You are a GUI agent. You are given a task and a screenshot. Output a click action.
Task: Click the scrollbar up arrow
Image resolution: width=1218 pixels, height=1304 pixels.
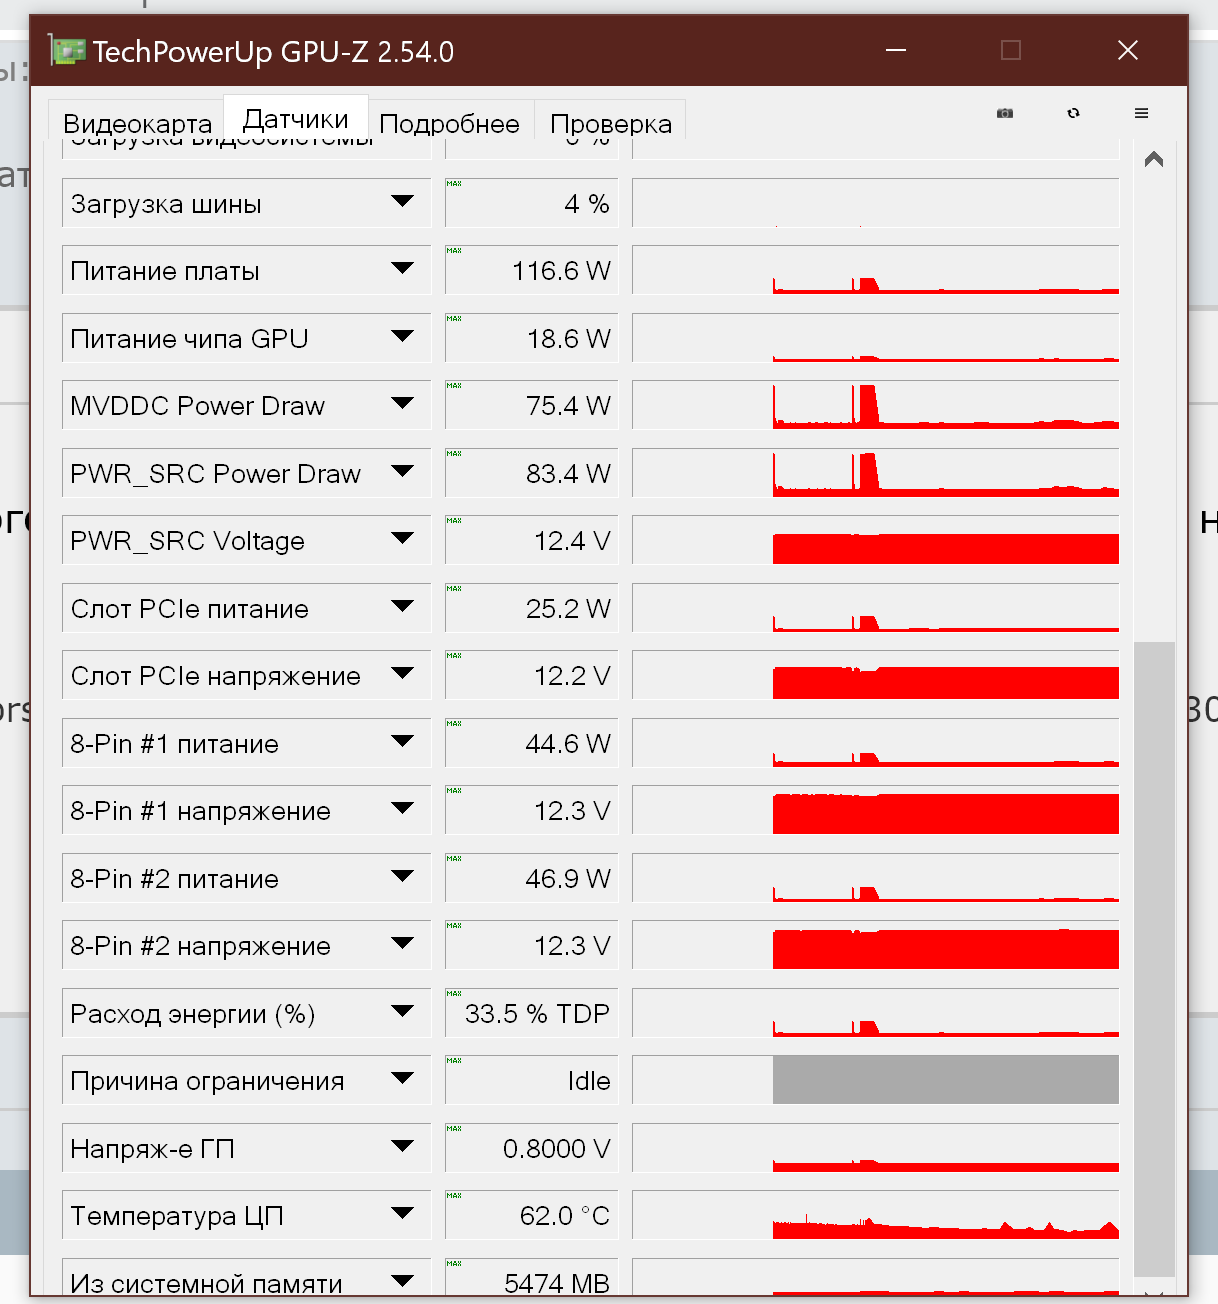tap(1154, 159)
